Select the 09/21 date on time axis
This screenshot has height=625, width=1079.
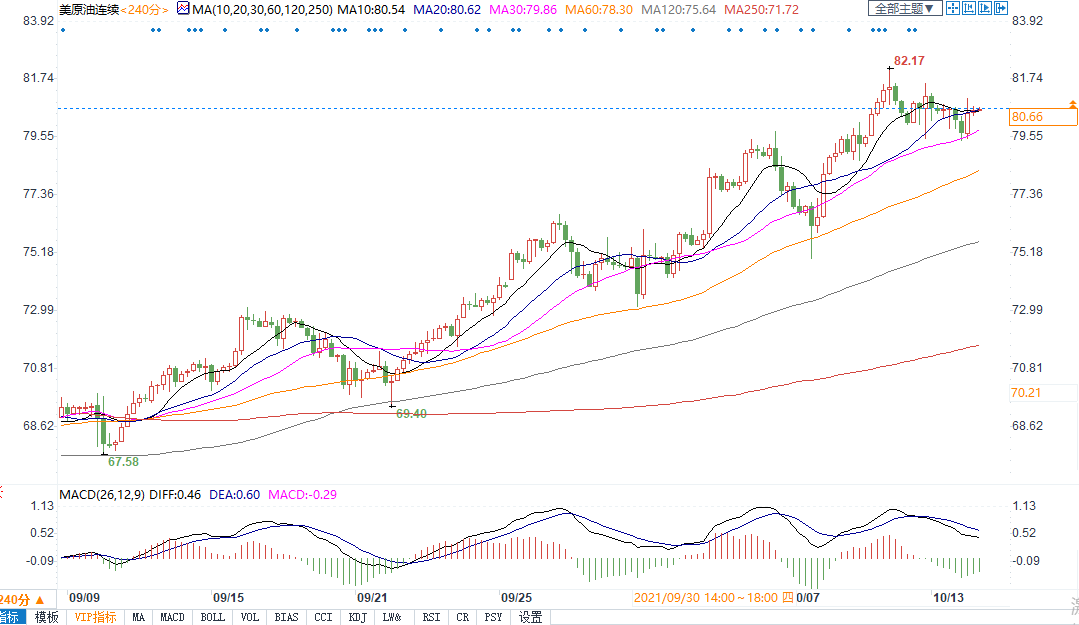(x=372, y=597)
